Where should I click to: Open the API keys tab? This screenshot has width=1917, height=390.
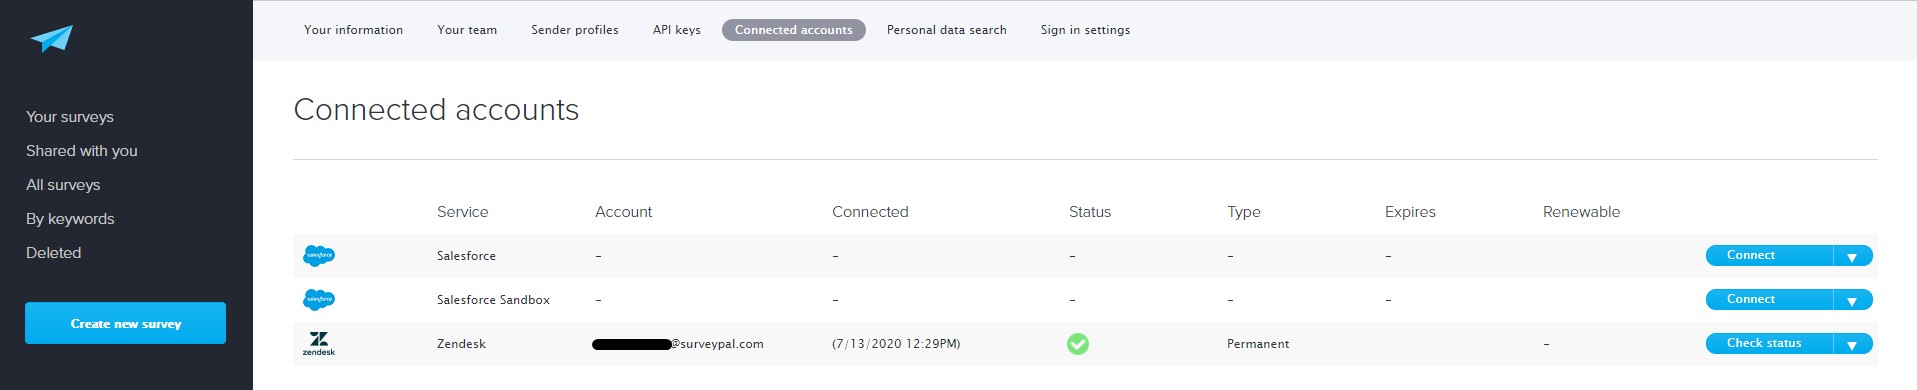[x=677, y=30]
